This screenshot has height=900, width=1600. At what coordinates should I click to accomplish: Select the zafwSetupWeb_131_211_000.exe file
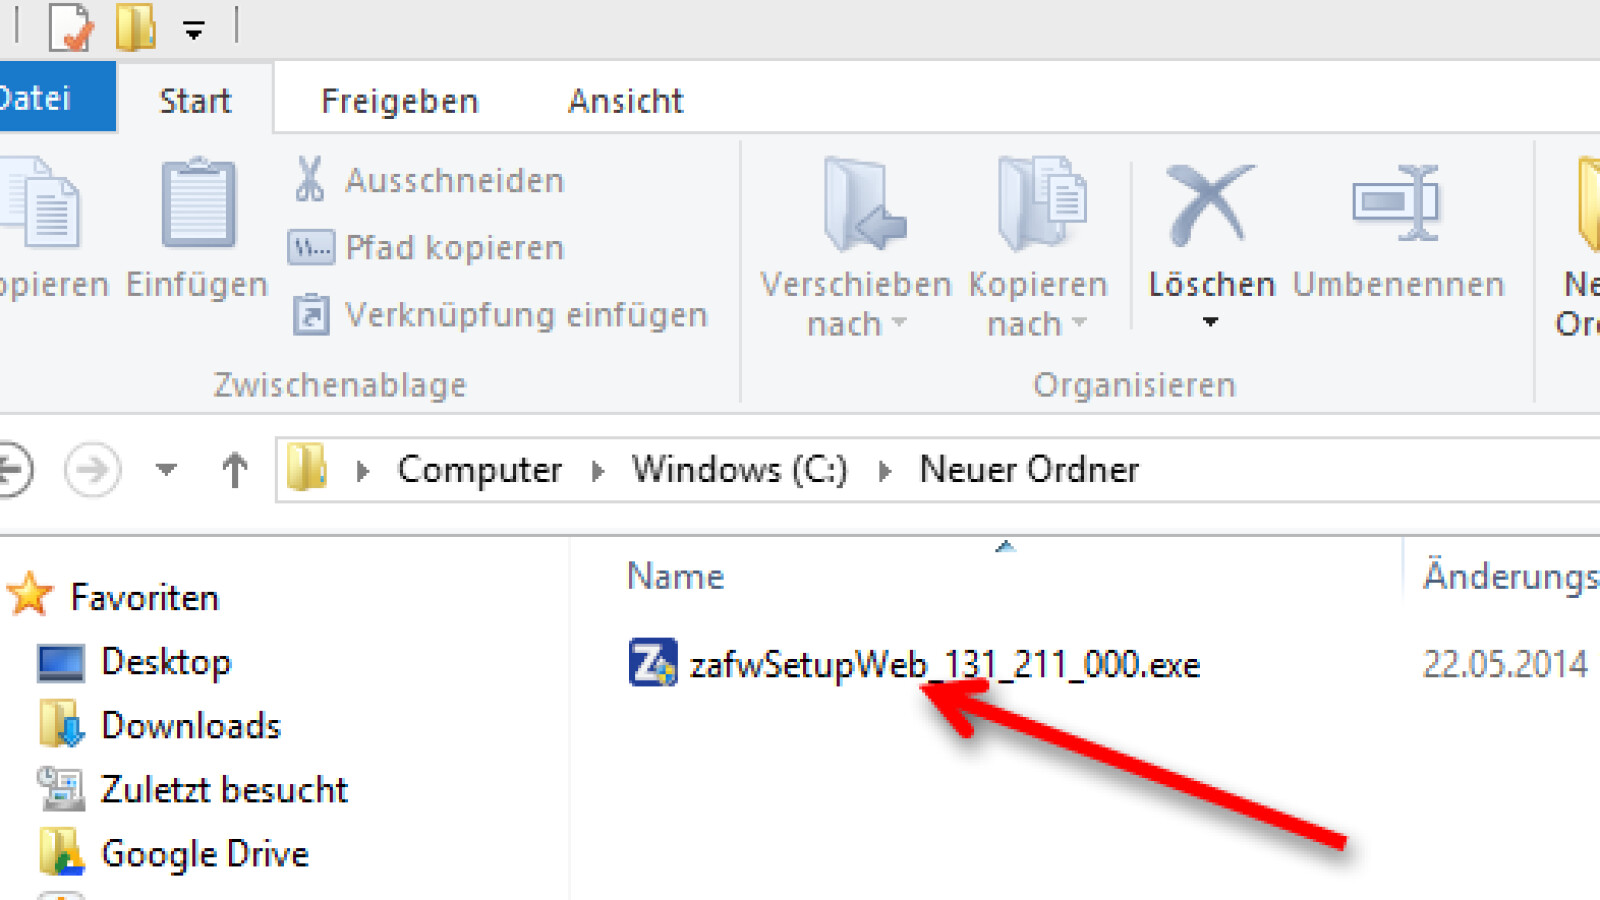[x=943, y=665]
